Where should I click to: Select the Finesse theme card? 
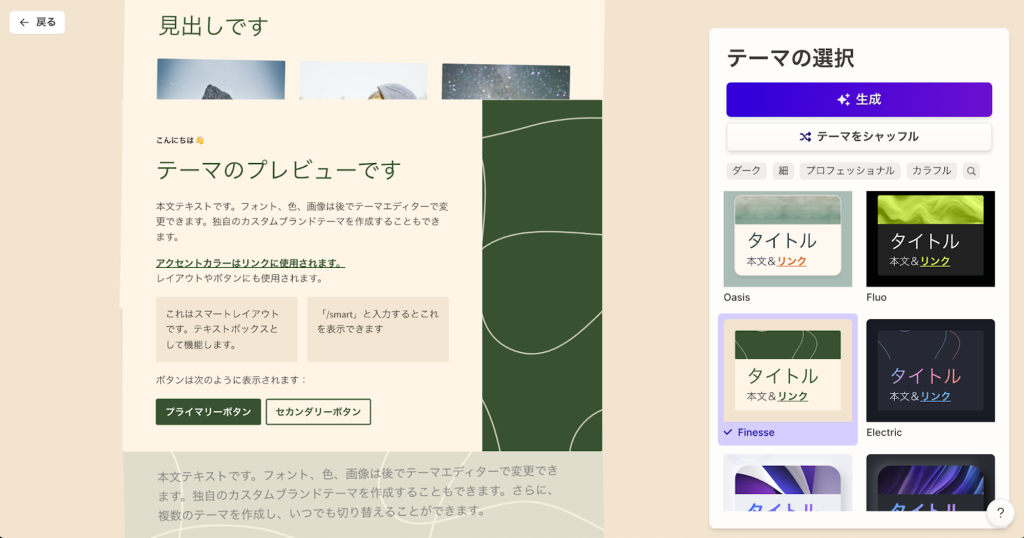click(x=788, y=370)
